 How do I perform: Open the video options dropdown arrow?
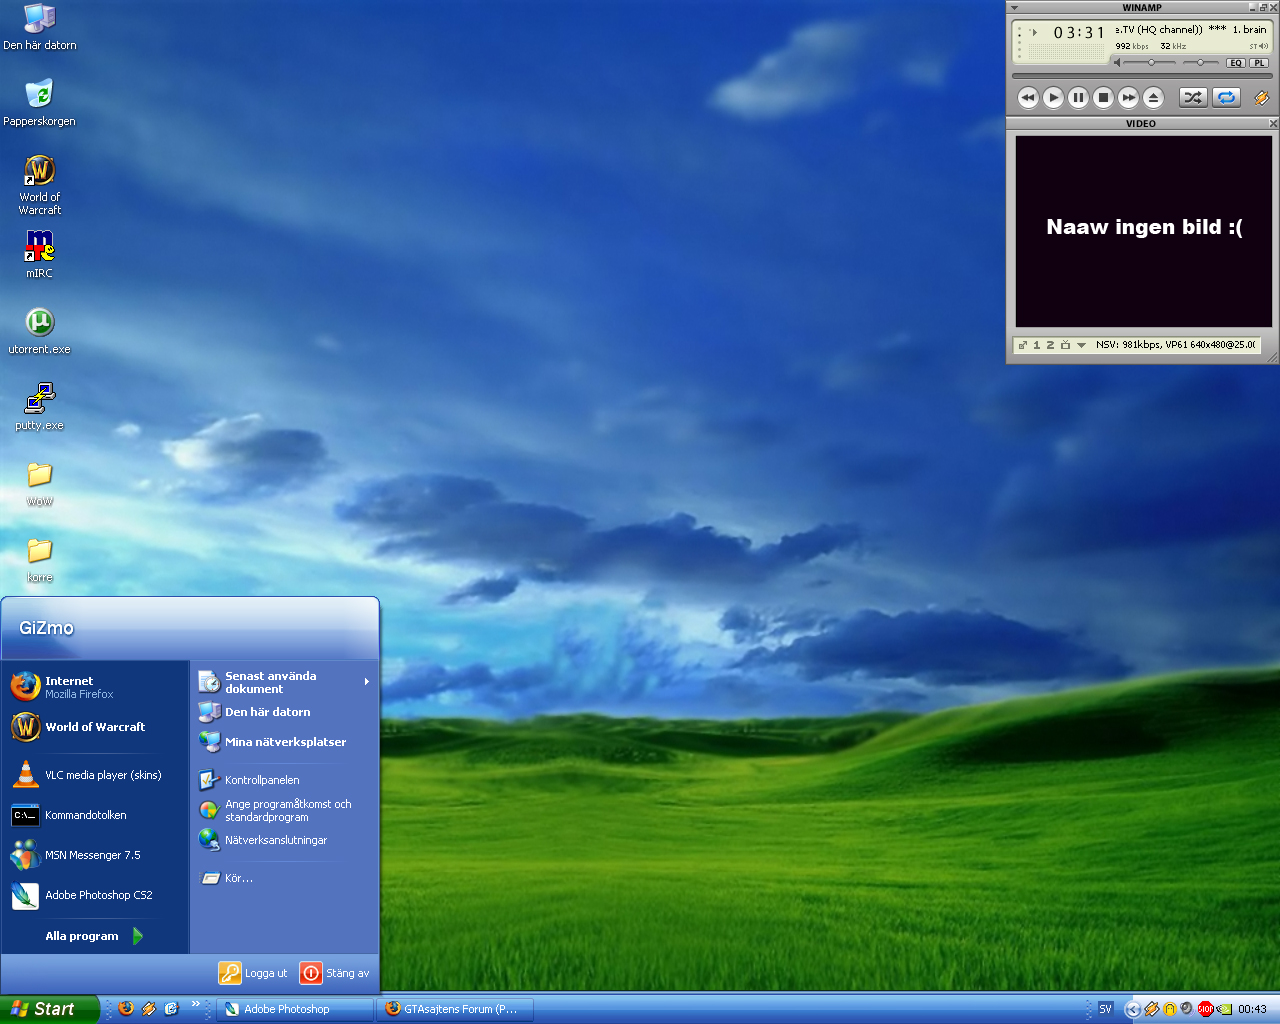click(1081, 345)
